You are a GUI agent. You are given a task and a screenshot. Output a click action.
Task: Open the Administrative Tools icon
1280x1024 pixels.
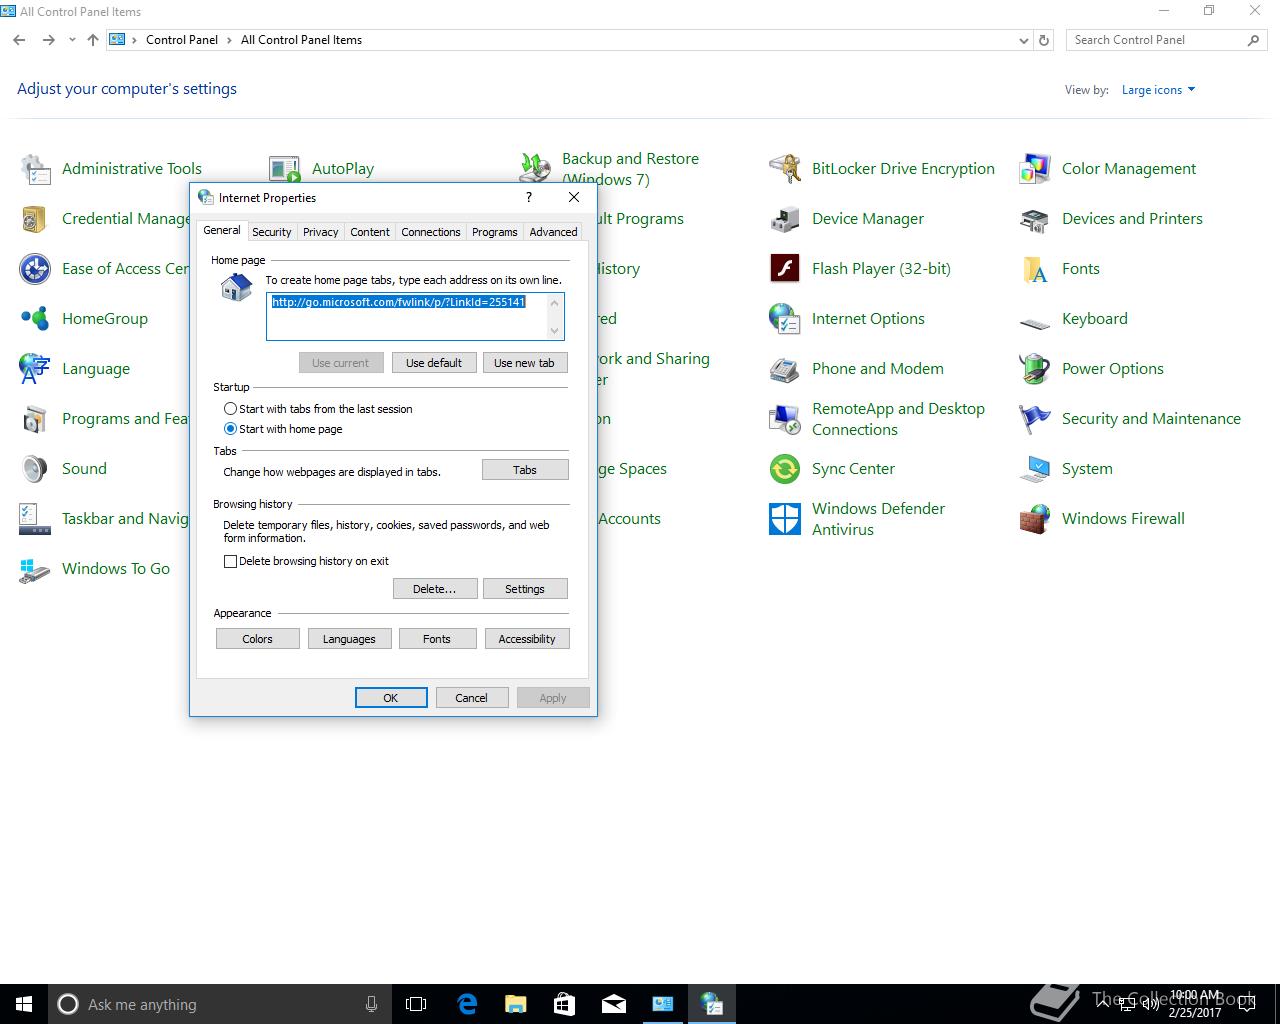35,169
